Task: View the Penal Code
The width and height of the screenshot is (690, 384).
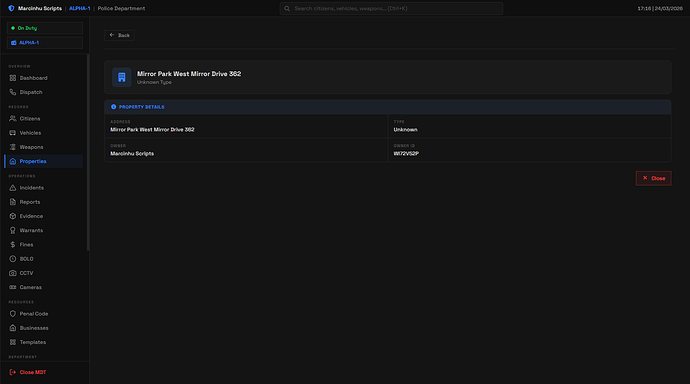Action: click(44, 314)
